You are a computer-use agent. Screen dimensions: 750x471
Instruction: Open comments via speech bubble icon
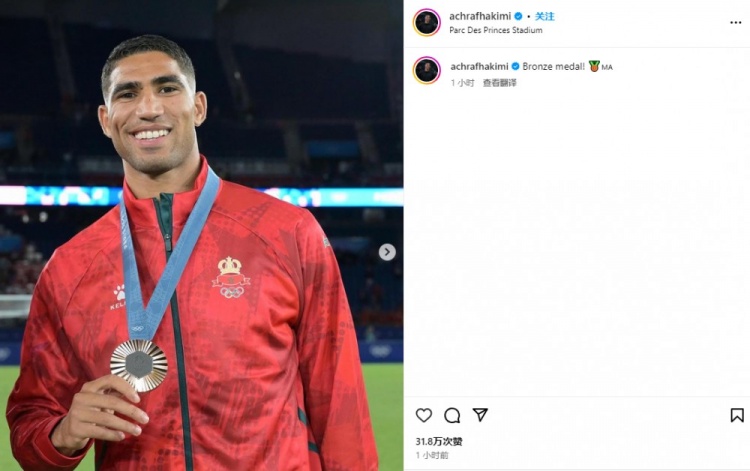pos(452,415)
